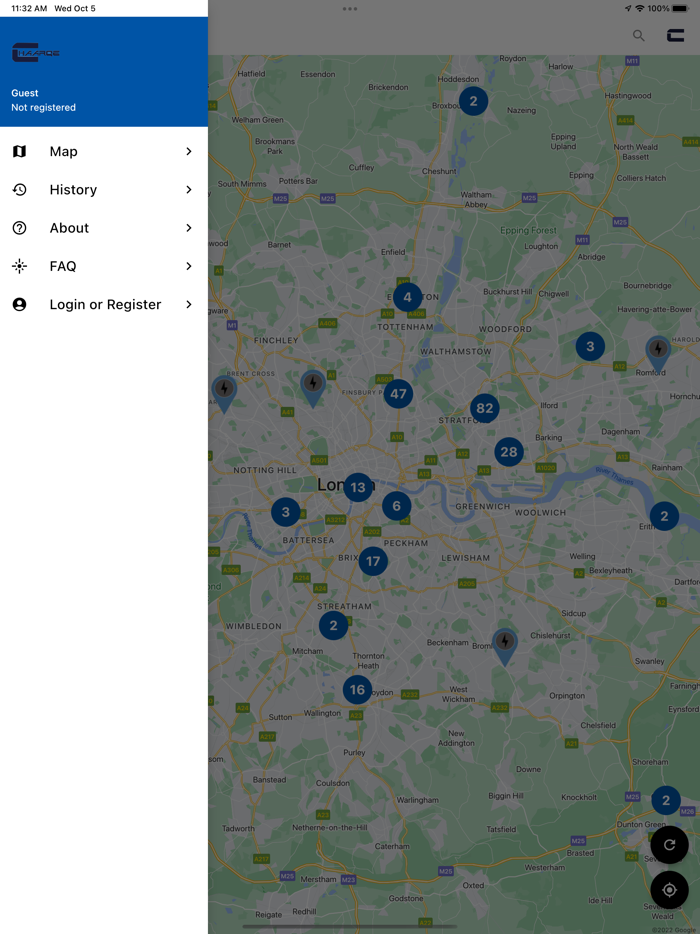Tap the charger pin near Romford
The height and width of the screenshot is (934, 700).
(x=657, y=351)
